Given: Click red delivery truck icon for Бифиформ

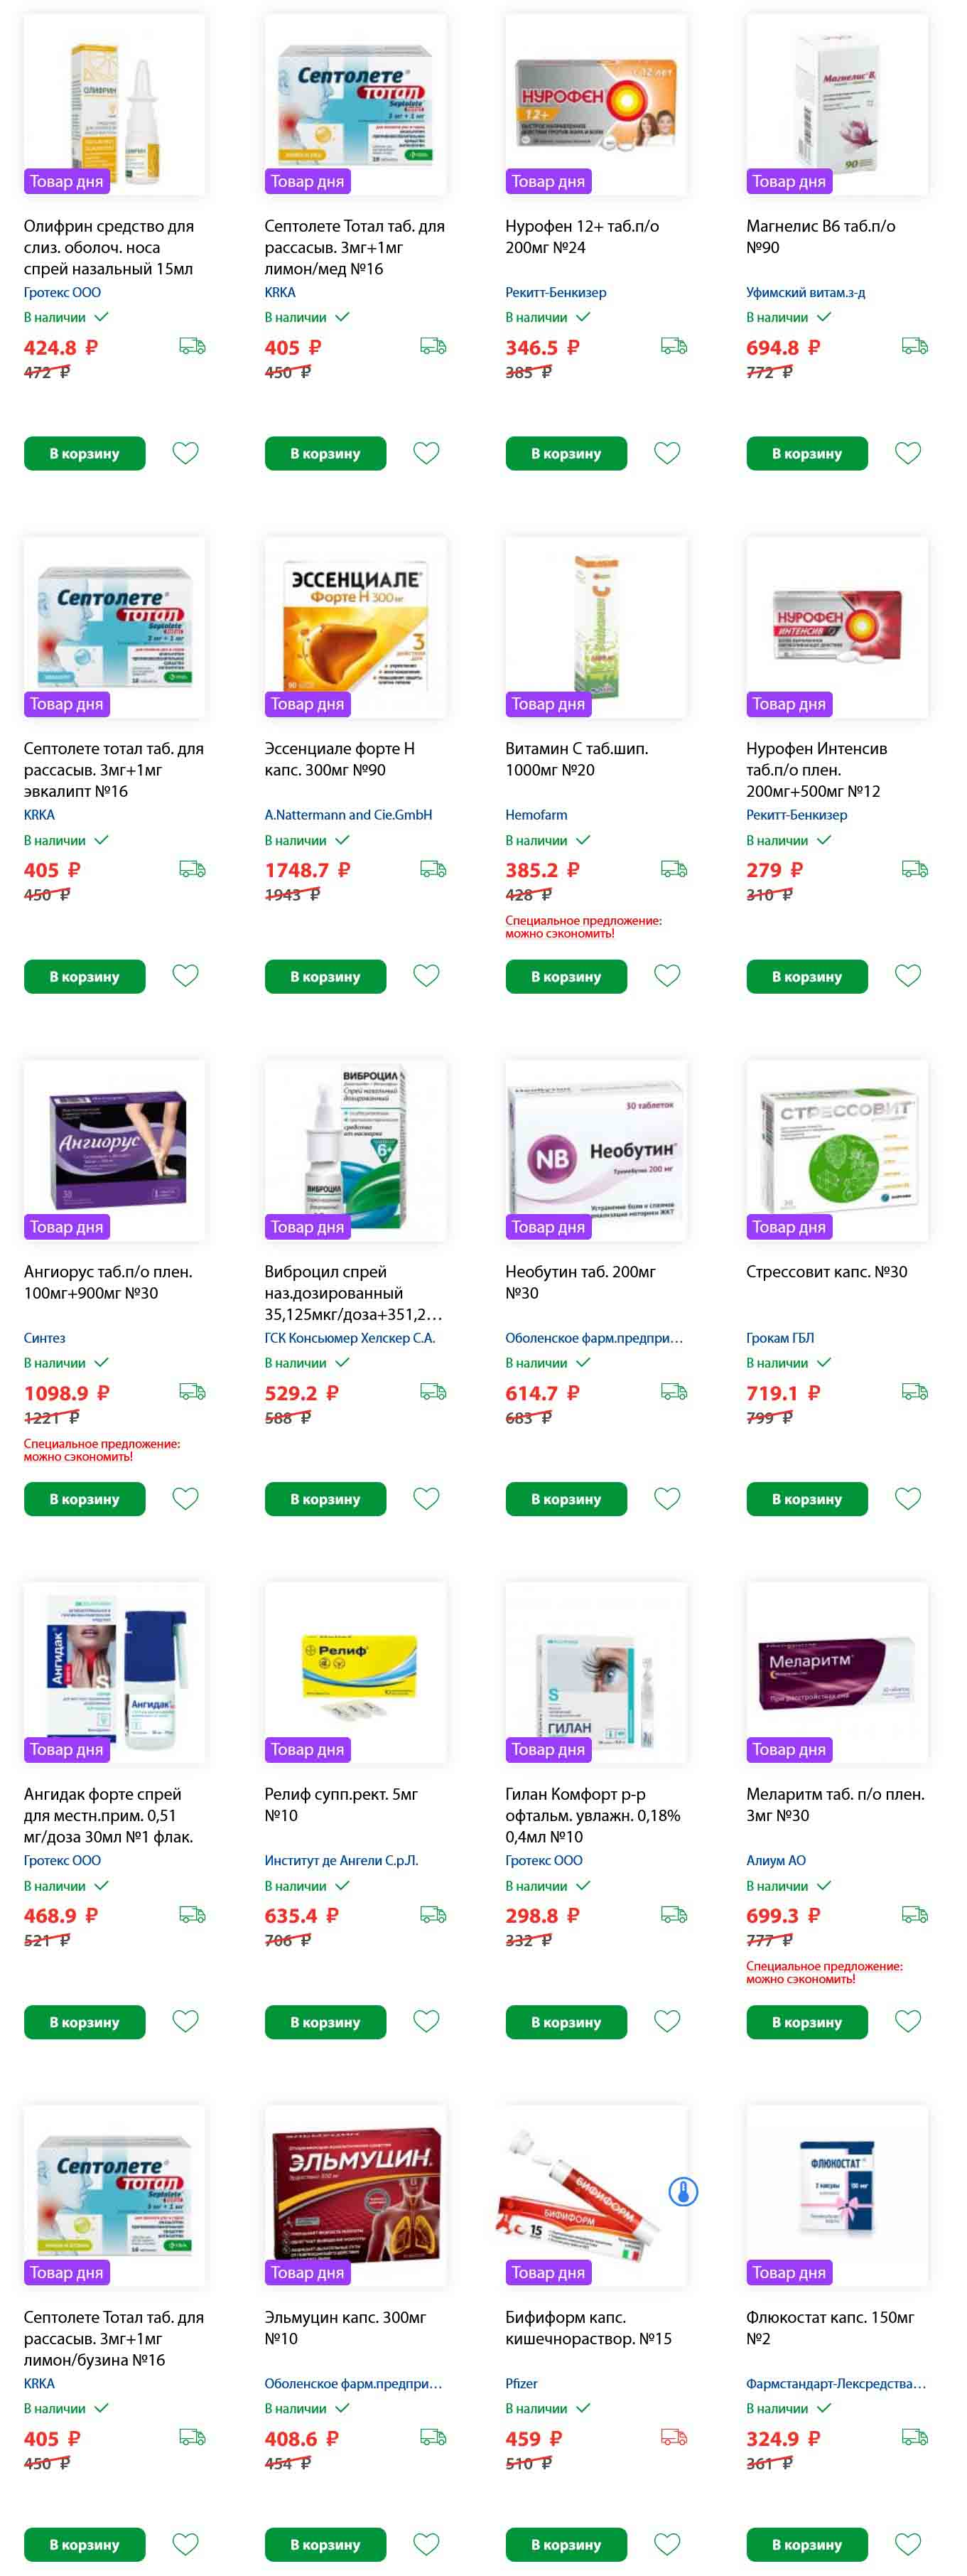Looking at the screenshot, I should [x=673, y=2437].
